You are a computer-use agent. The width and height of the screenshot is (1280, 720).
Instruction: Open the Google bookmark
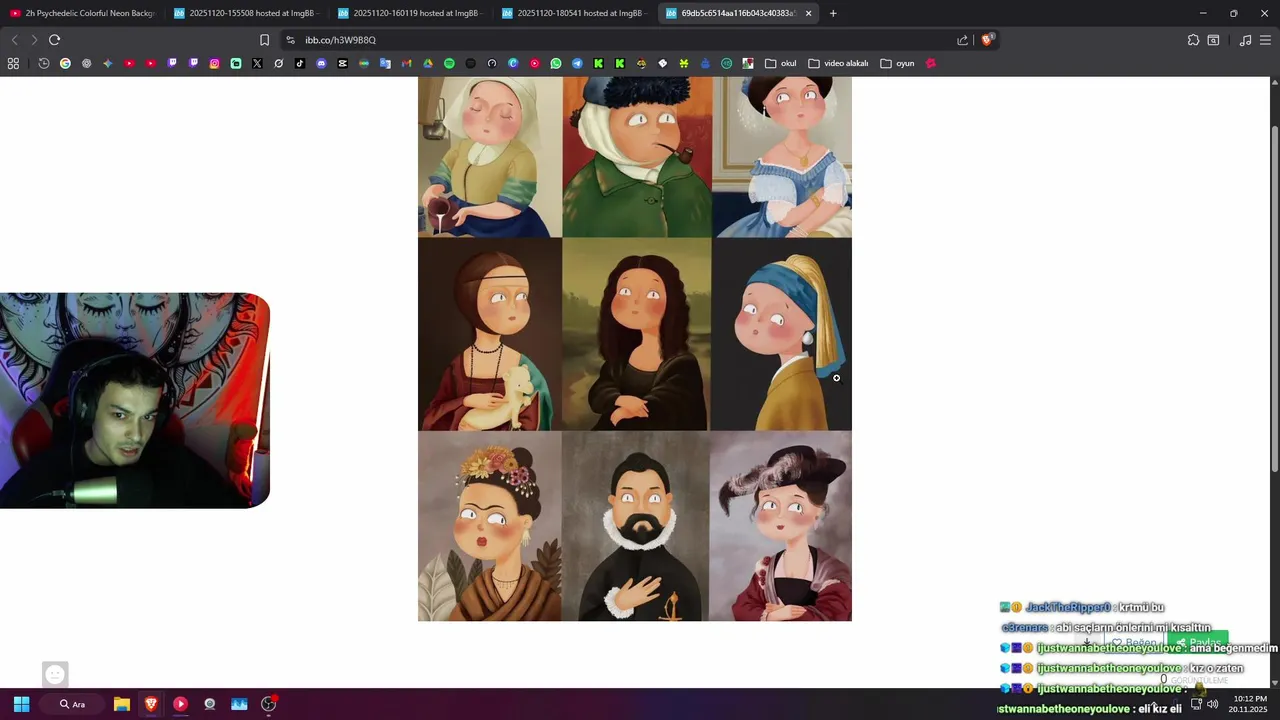[x=65, y=63]
